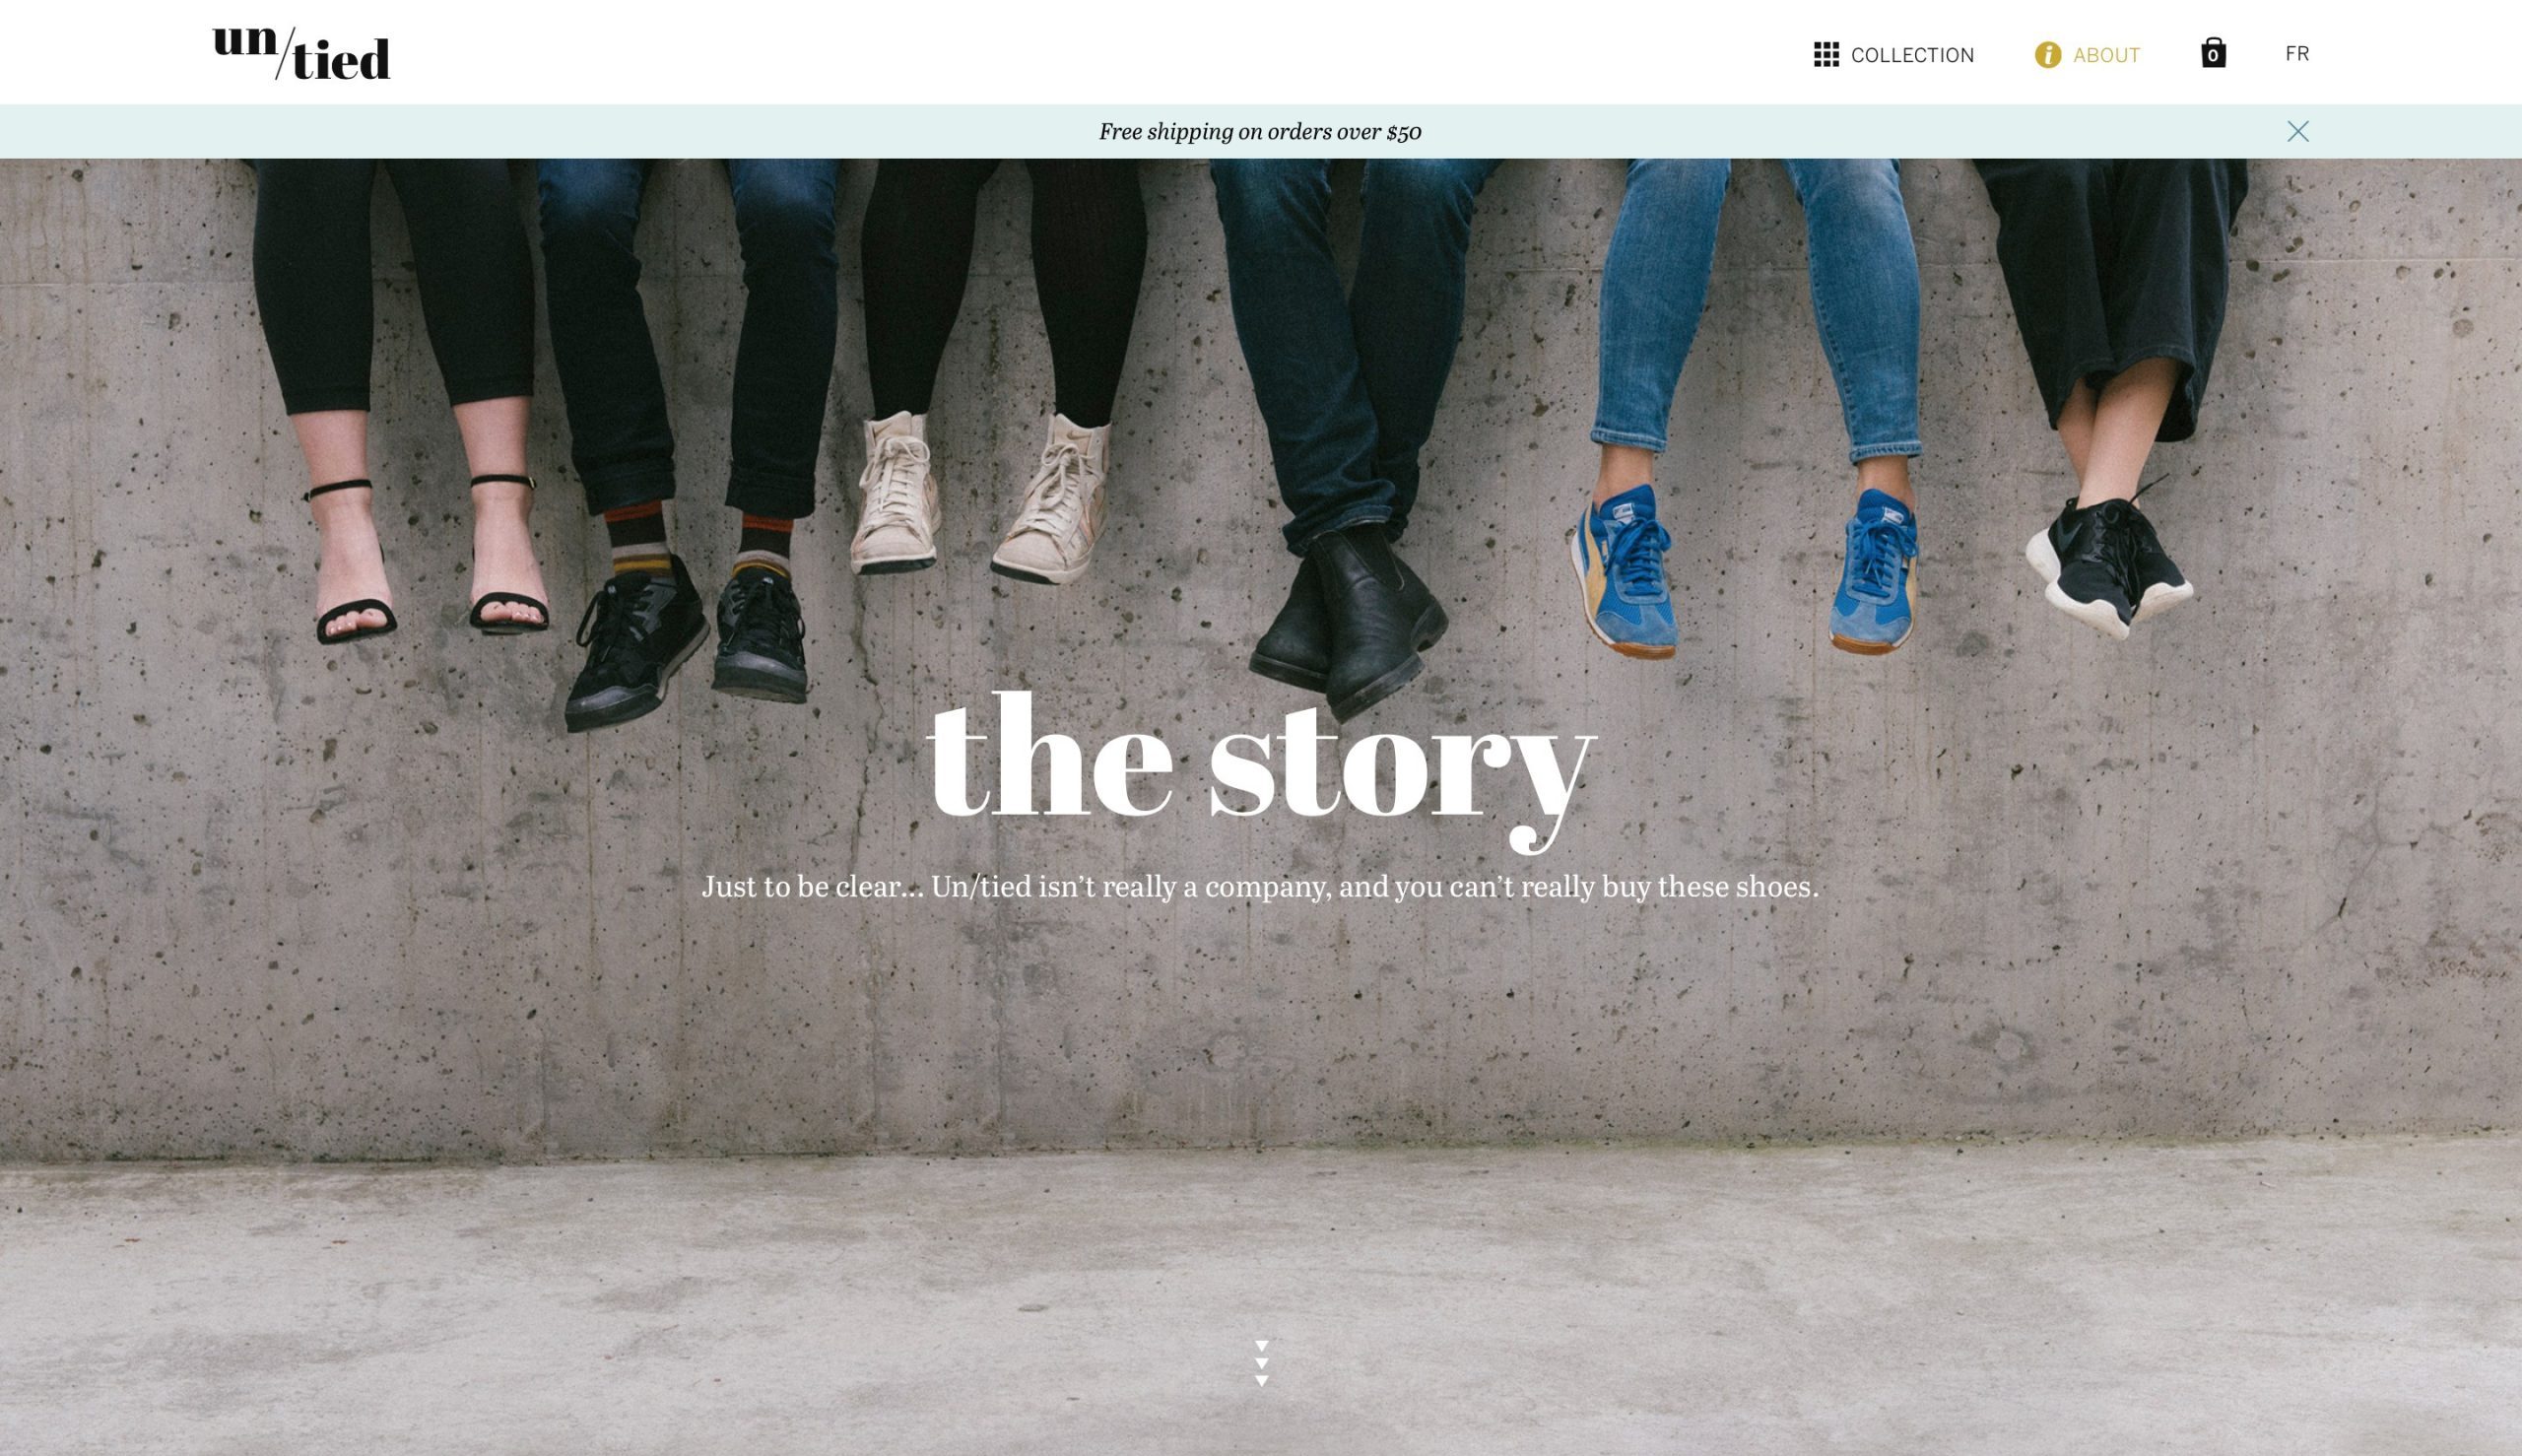Open the shopping bag cart icon

click(x=2213, y=53)
